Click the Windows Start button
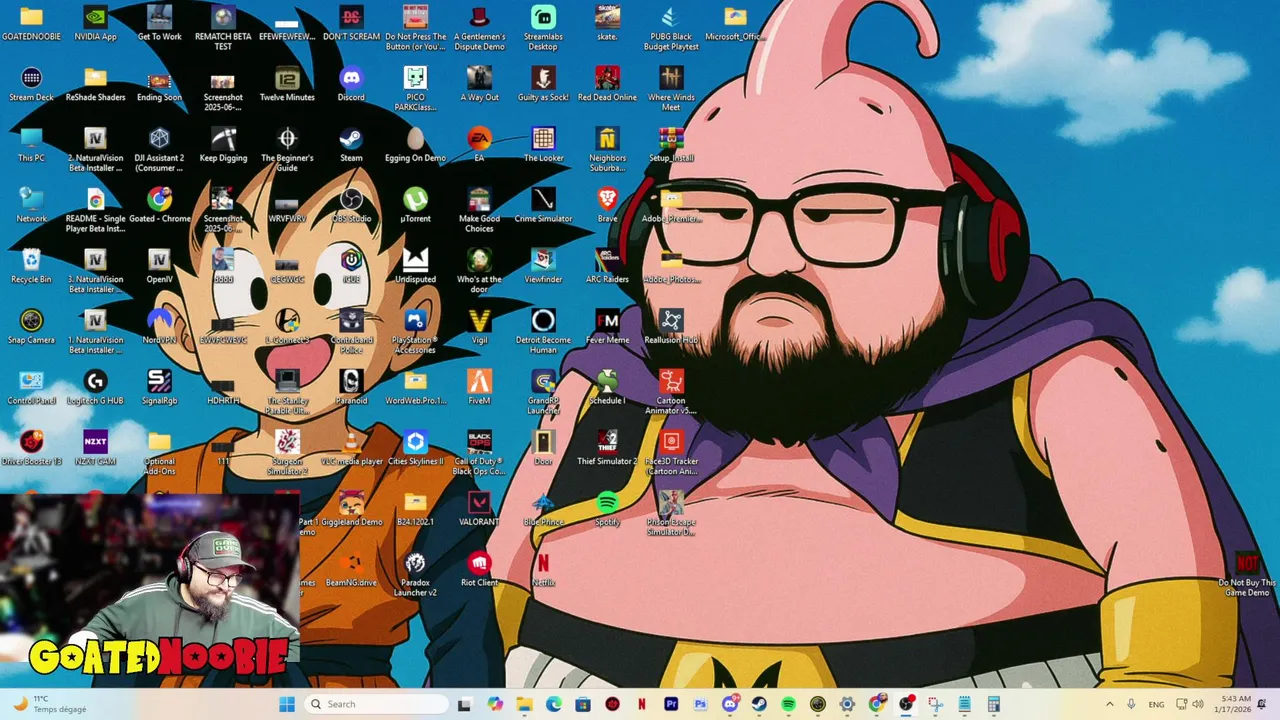This screenshot has height=720, width=1280. (x=287, y=704)
